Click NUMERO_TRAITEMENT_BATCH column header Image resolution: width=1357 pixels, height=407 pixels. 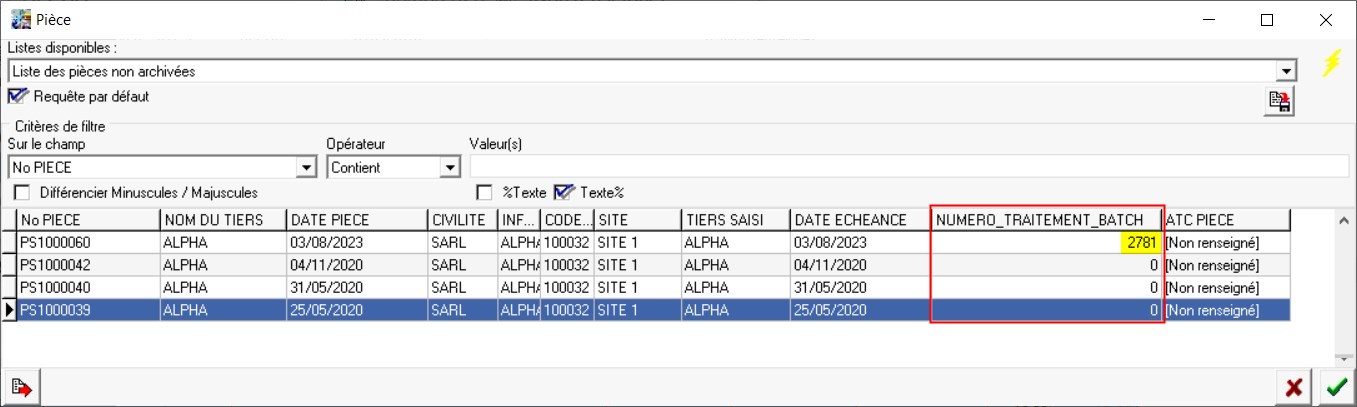1045,220
